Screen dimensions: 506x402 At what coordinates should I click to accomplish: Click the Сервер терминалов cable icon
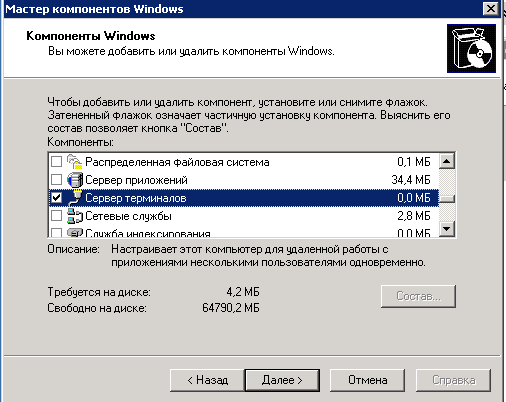pos(75,198)
